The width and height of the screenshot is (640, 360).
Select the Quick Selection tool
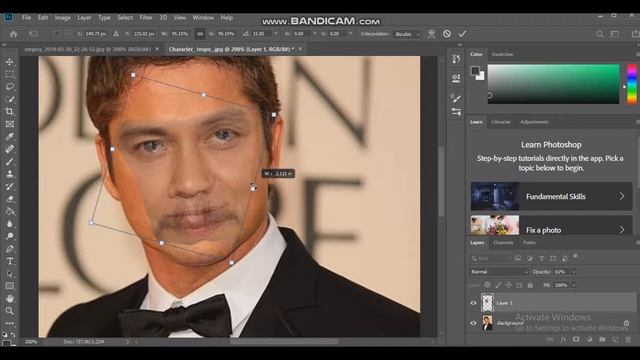[x=9, y=100]
